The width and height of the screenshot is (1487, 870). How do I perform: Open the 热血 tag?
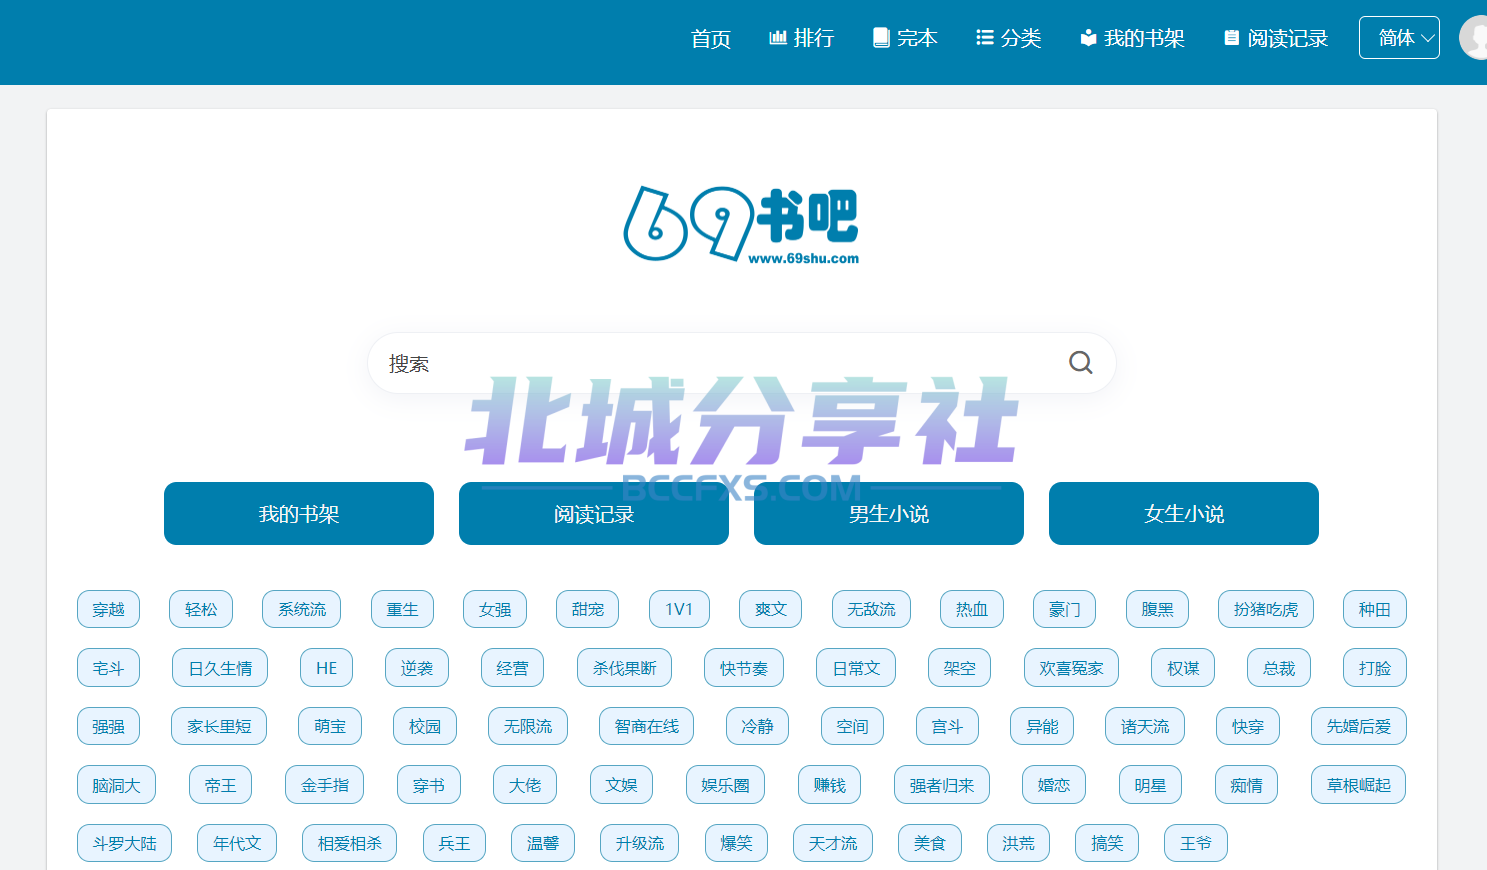972,609
